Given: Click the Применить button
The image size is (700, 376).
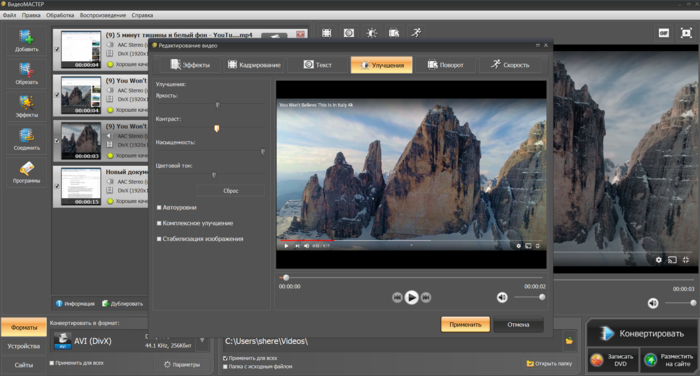Looking at the screenshot, I should point(465,325).
